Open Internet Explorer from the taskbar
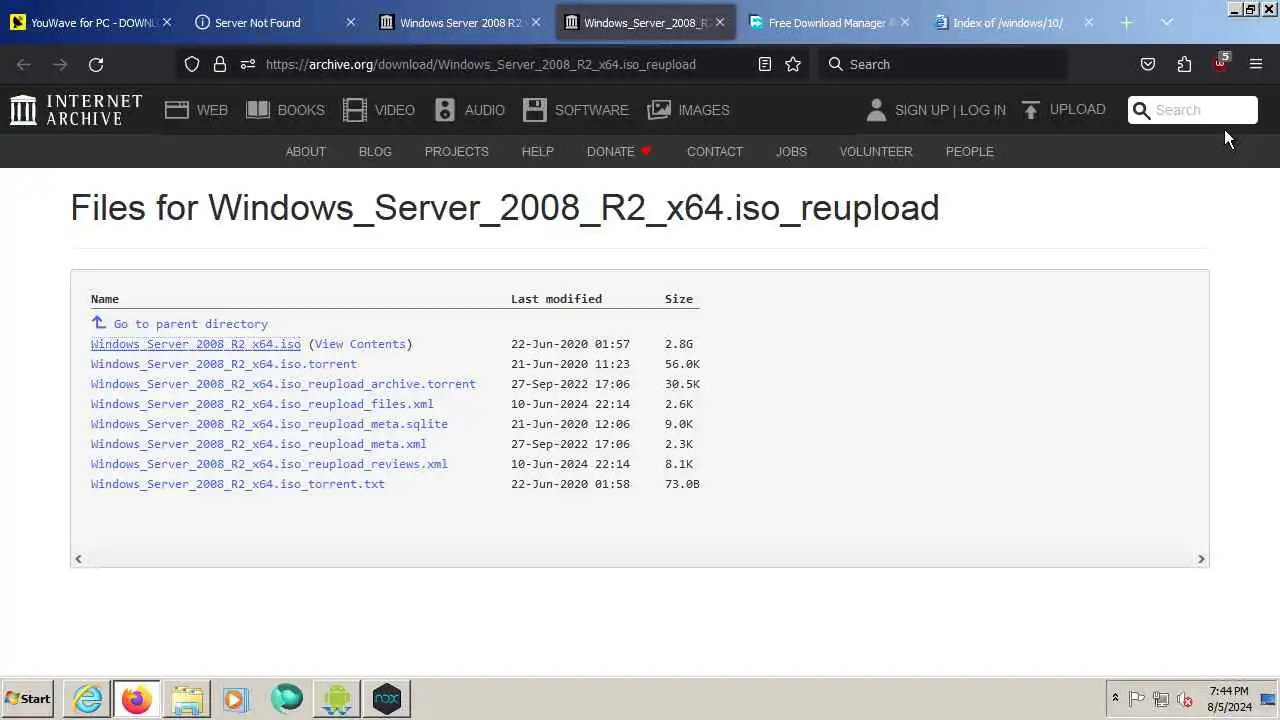This screenshot has height=720, width=1280. tap(88, 699)
